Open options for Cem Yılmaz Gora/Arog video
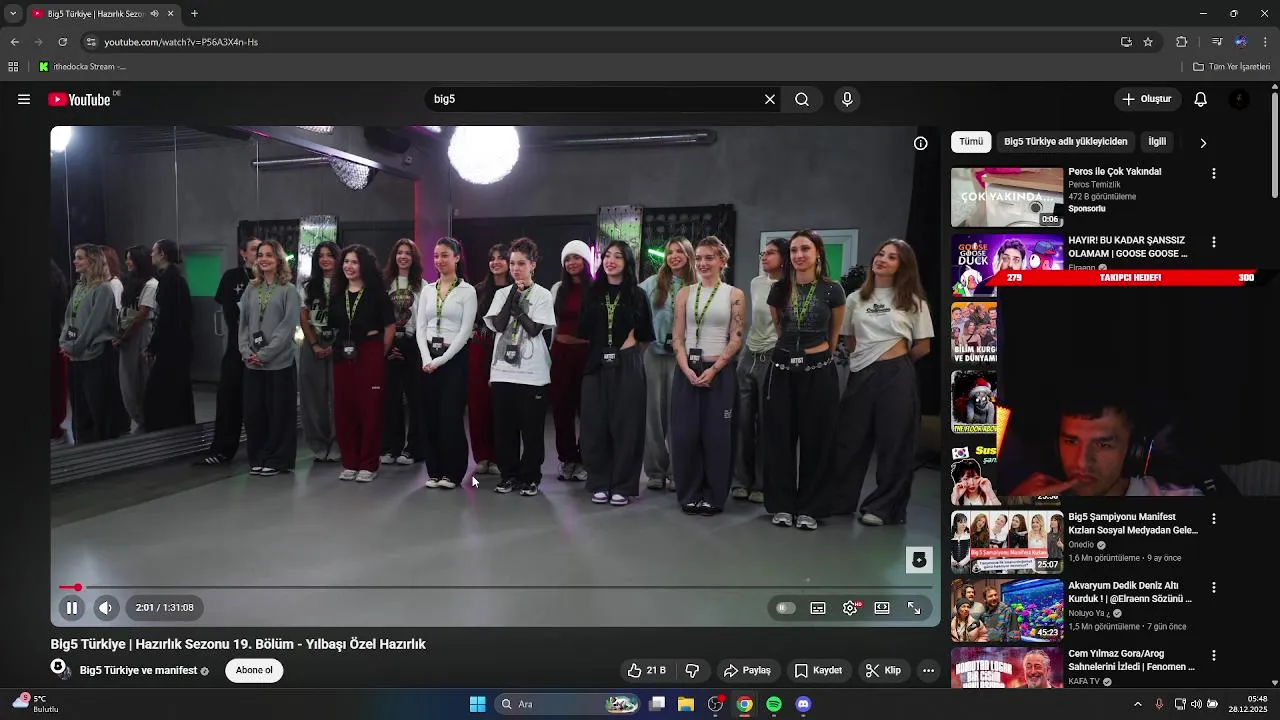The image size is (1280, 720). click(x=1214, y=655)
